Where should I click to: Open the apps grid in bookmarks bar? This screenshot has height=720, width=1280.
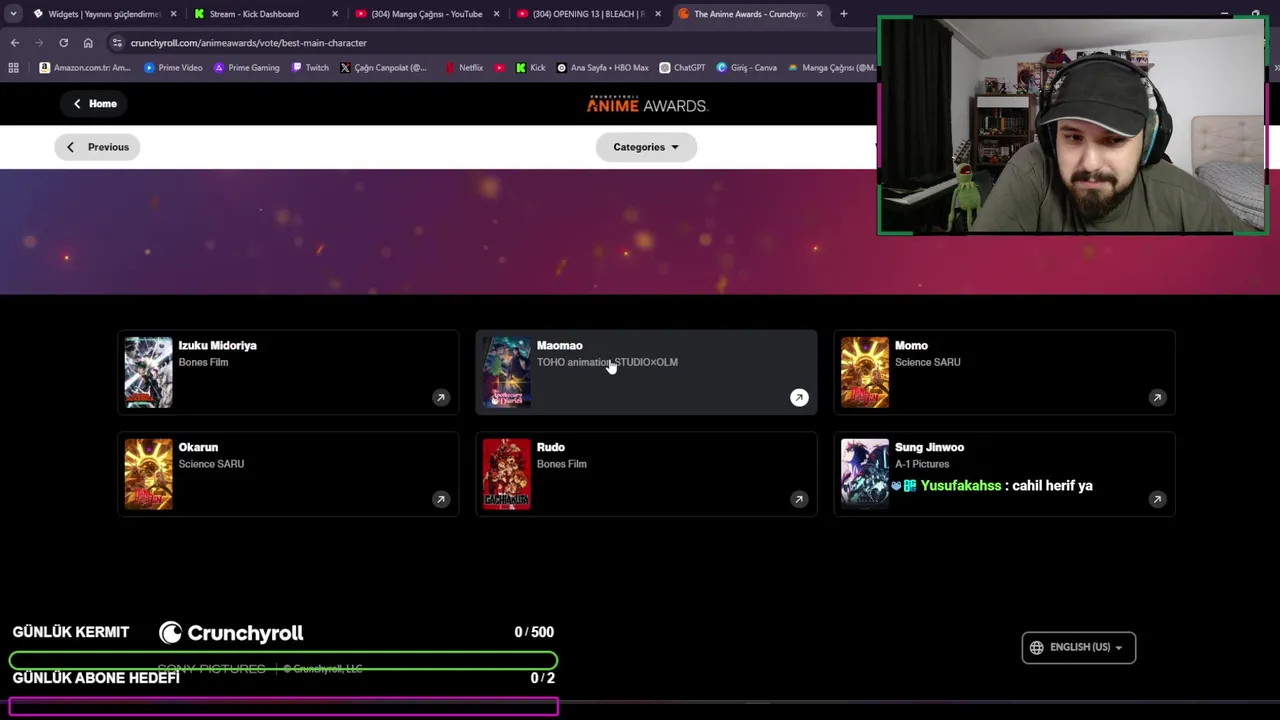[x=13, y=68]
